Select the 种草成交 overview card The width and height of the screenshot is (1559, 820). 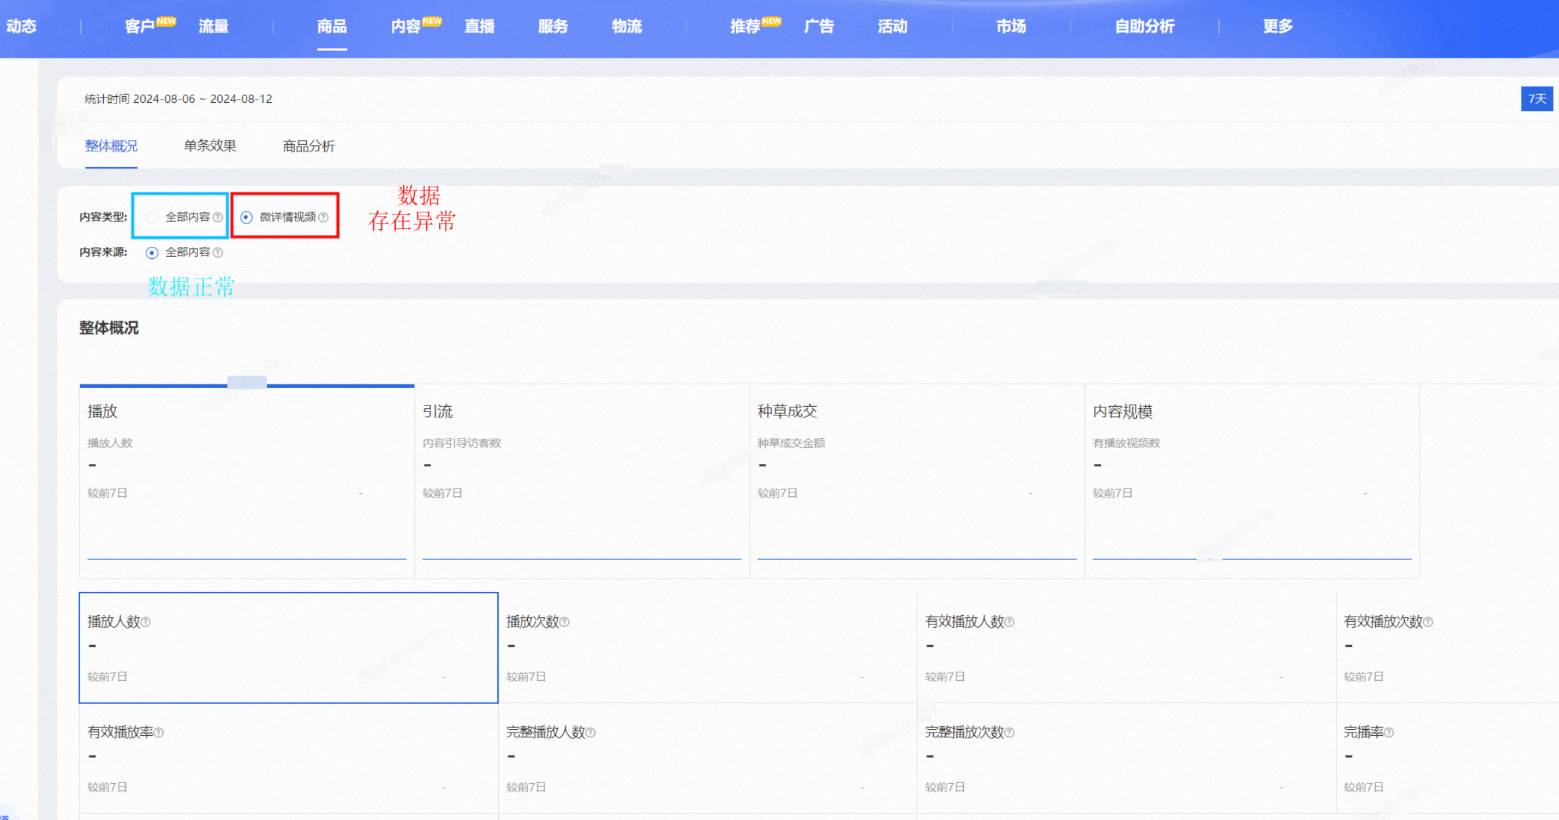pos(917,481)
